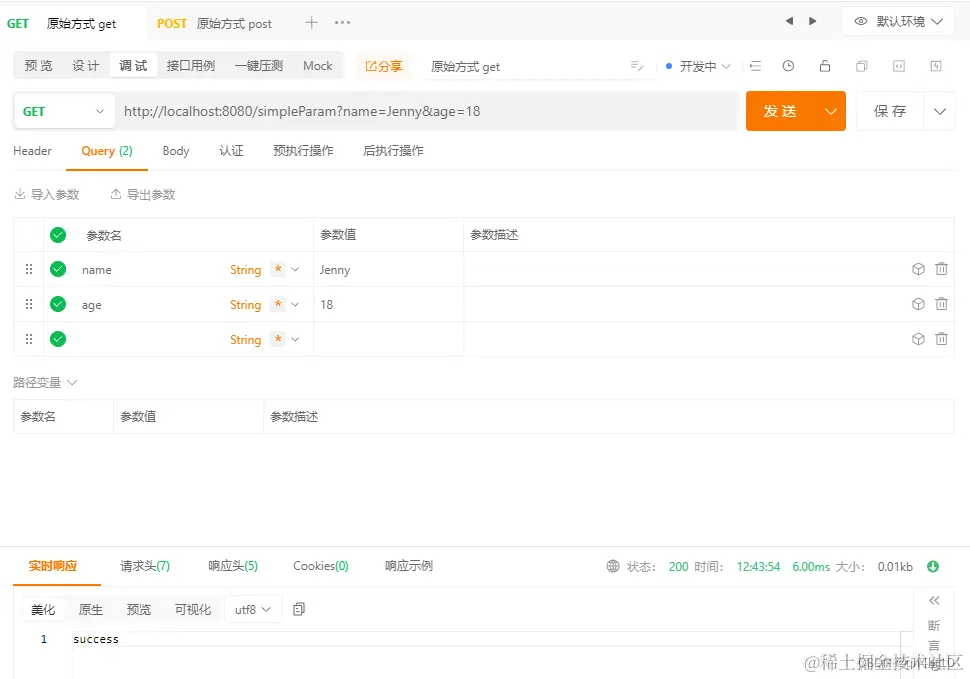This screenshot has width=970, height=679.
Task: Open the 发送 button arrow dropdown
Action: point(830,111)
